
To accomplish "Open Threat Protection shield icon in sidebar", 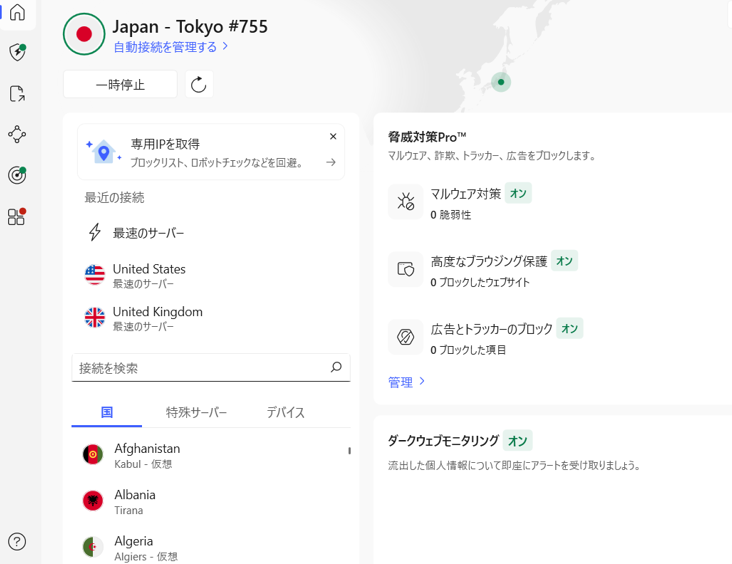I will (17, 52).
